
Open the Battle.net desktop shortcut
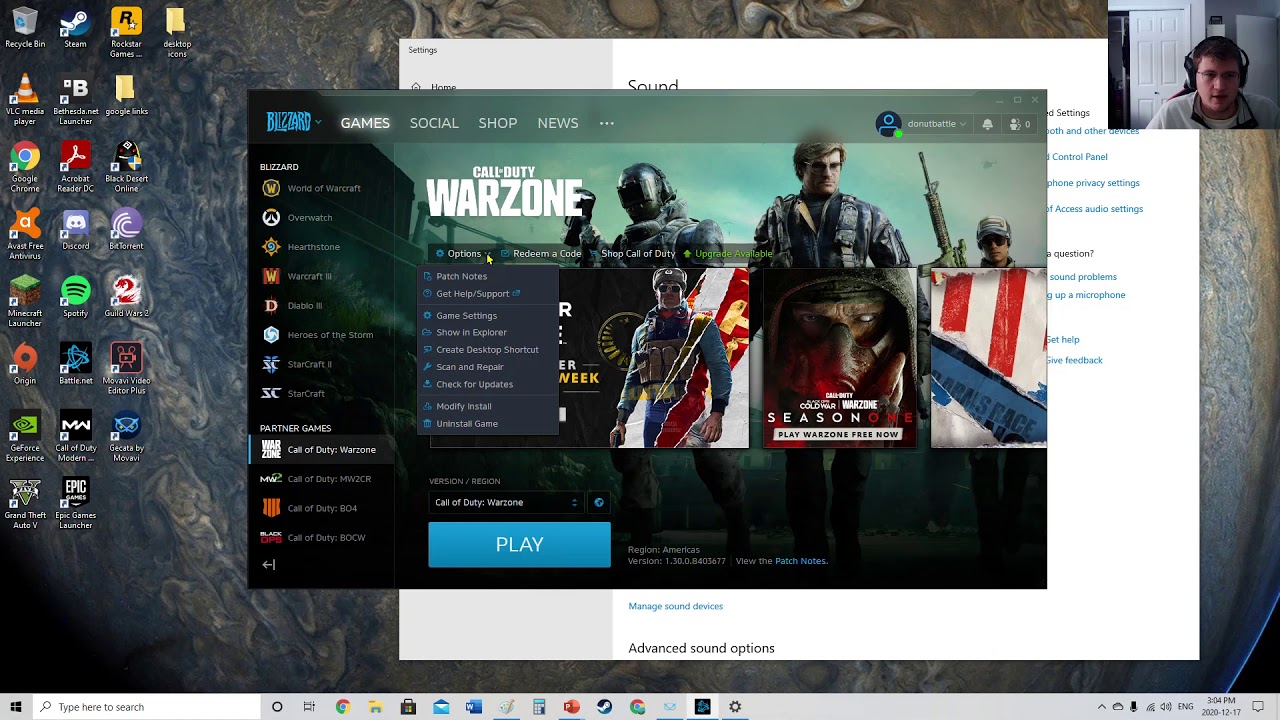coord(75,365)
